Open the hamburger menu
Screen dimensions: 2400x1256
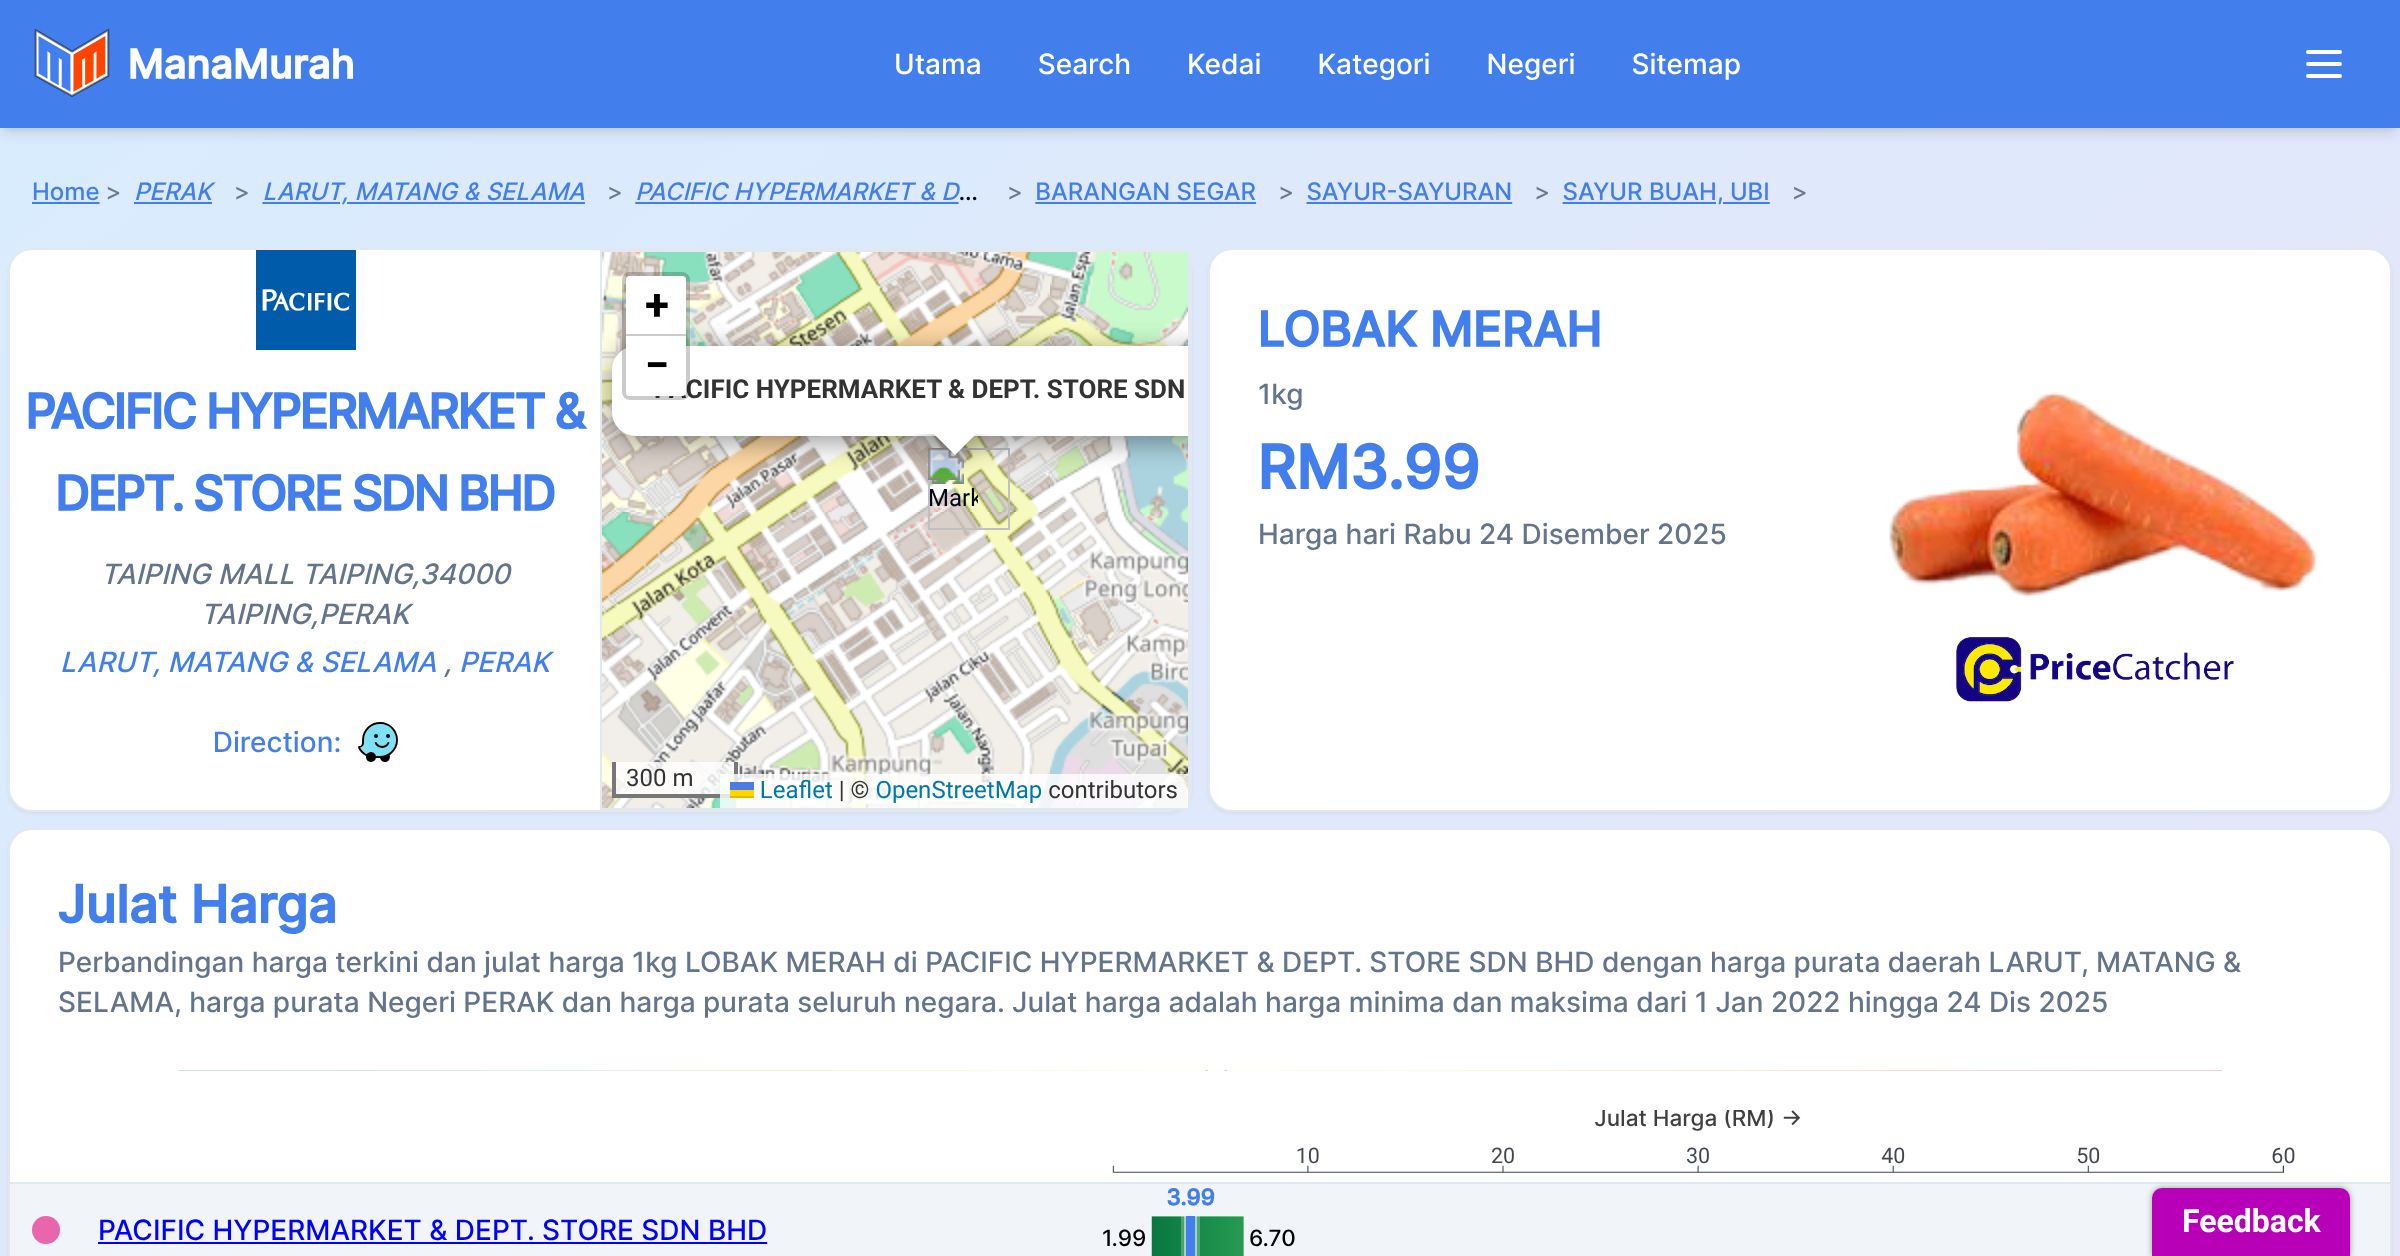point(2323,64)
